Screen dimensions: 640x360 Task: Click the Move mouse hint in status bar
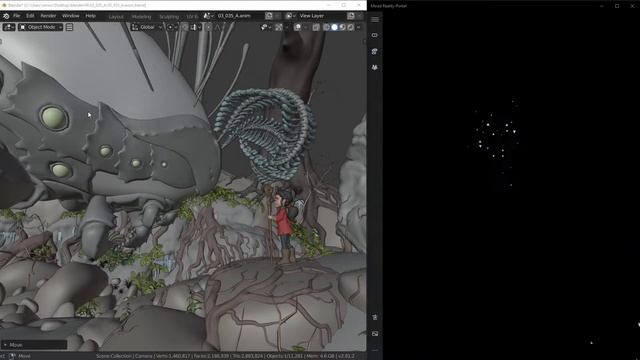pos(20,356)
